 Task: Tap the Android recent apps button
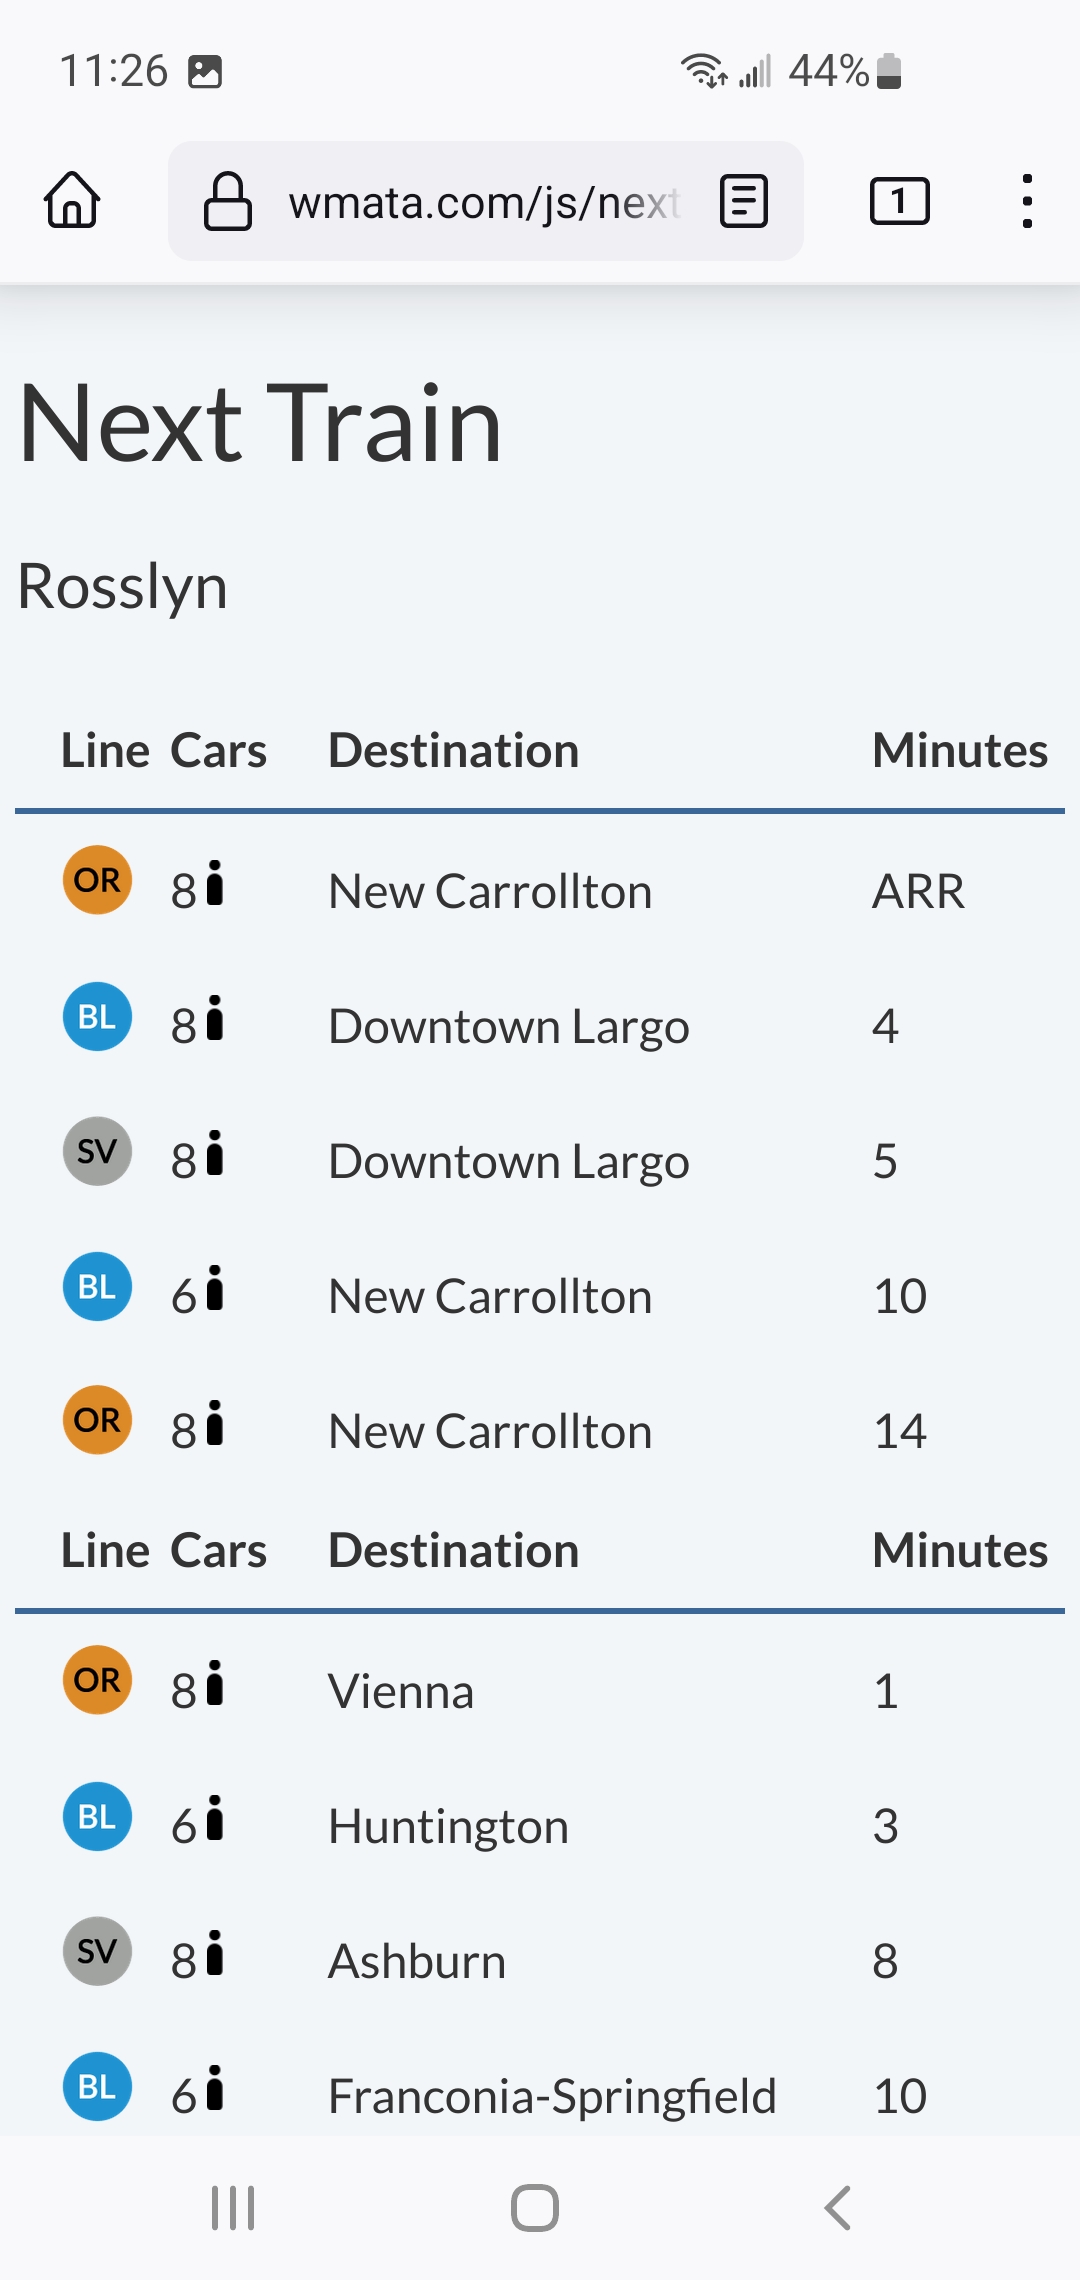[233, 2207]
